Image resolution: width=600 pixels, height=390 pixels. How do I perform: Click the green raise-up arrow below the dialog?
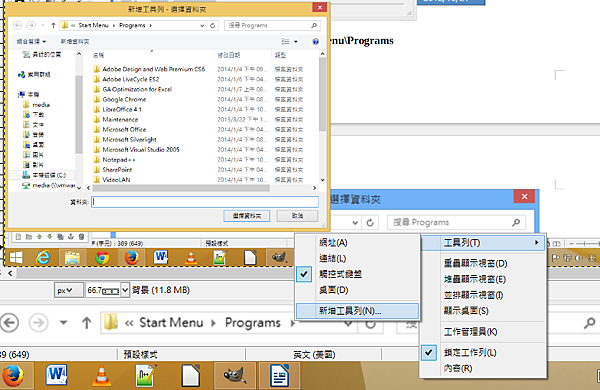tap(39, 237)
